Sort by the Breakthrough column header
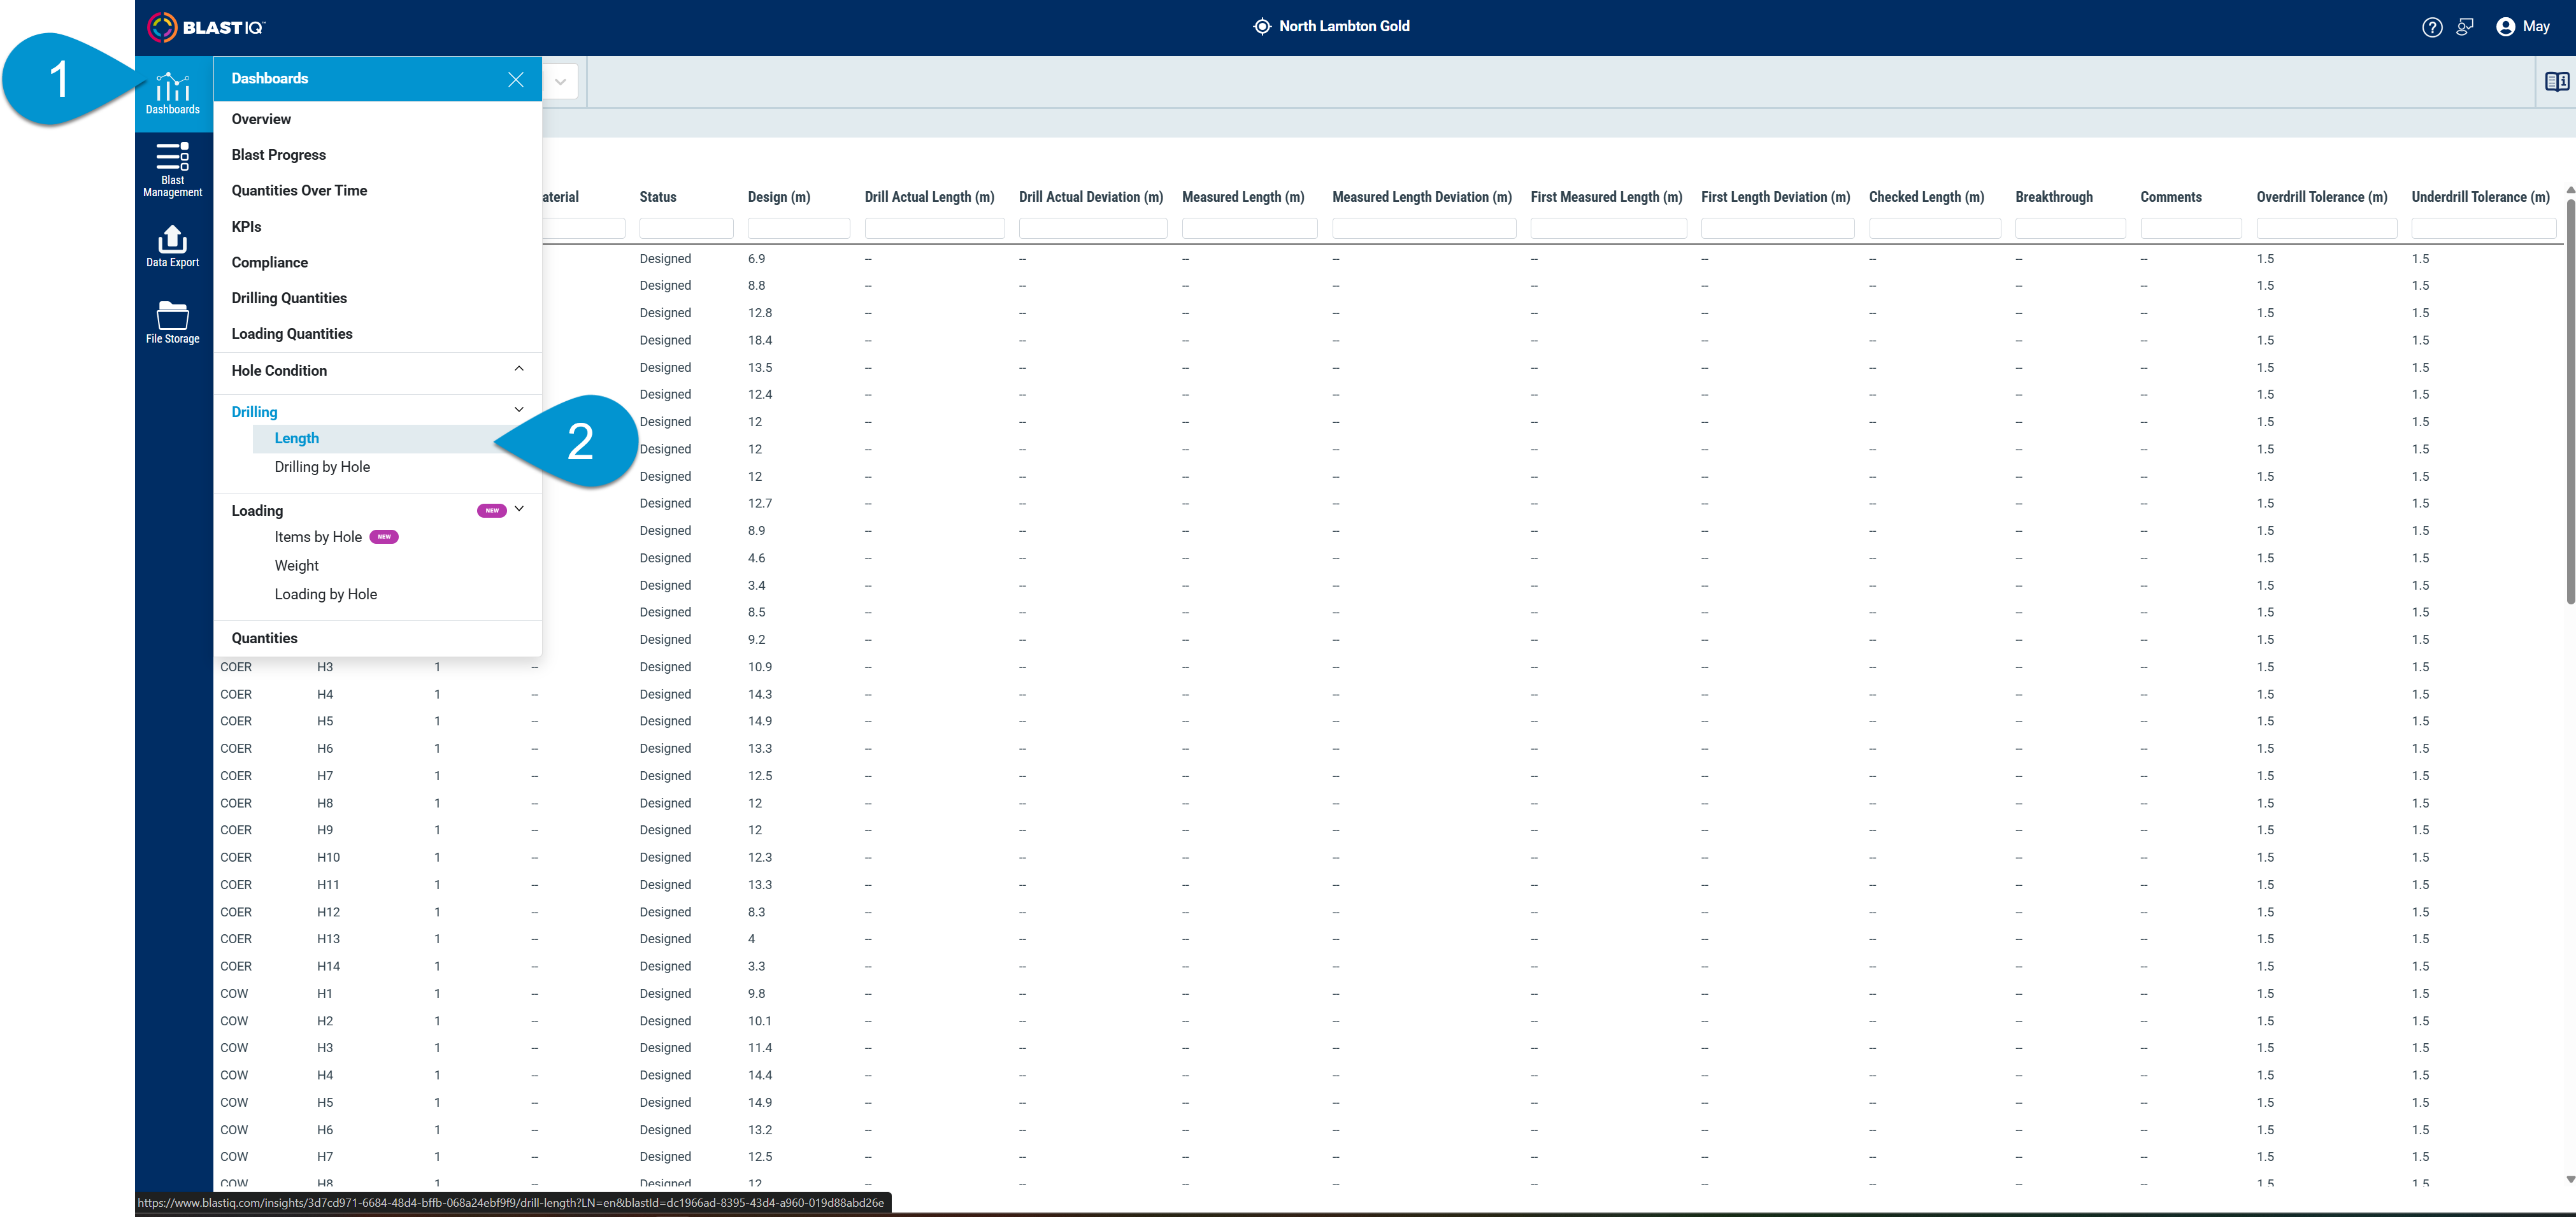Image resolution: width=2576 pixels, height=1217 pixels. [x=2053, y=197]
